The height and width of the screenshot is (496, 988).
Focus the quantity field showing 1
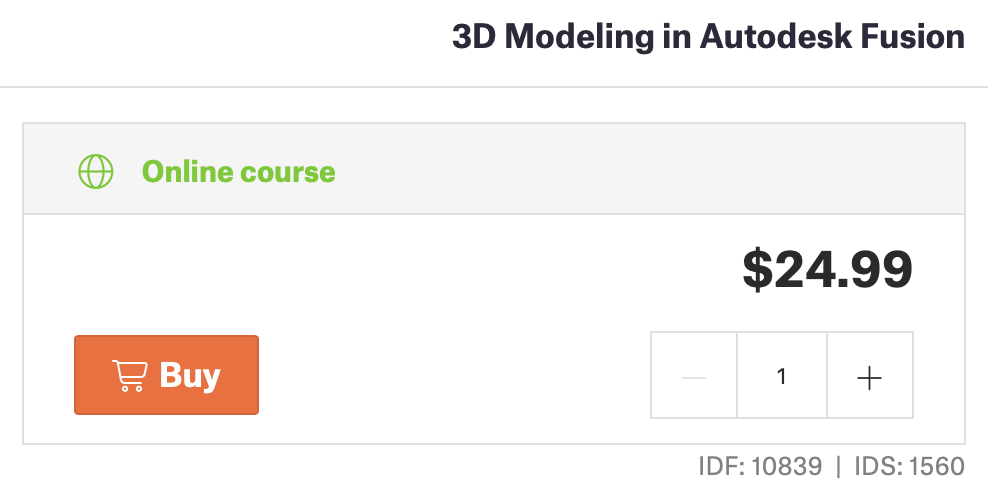pos(782,377)
